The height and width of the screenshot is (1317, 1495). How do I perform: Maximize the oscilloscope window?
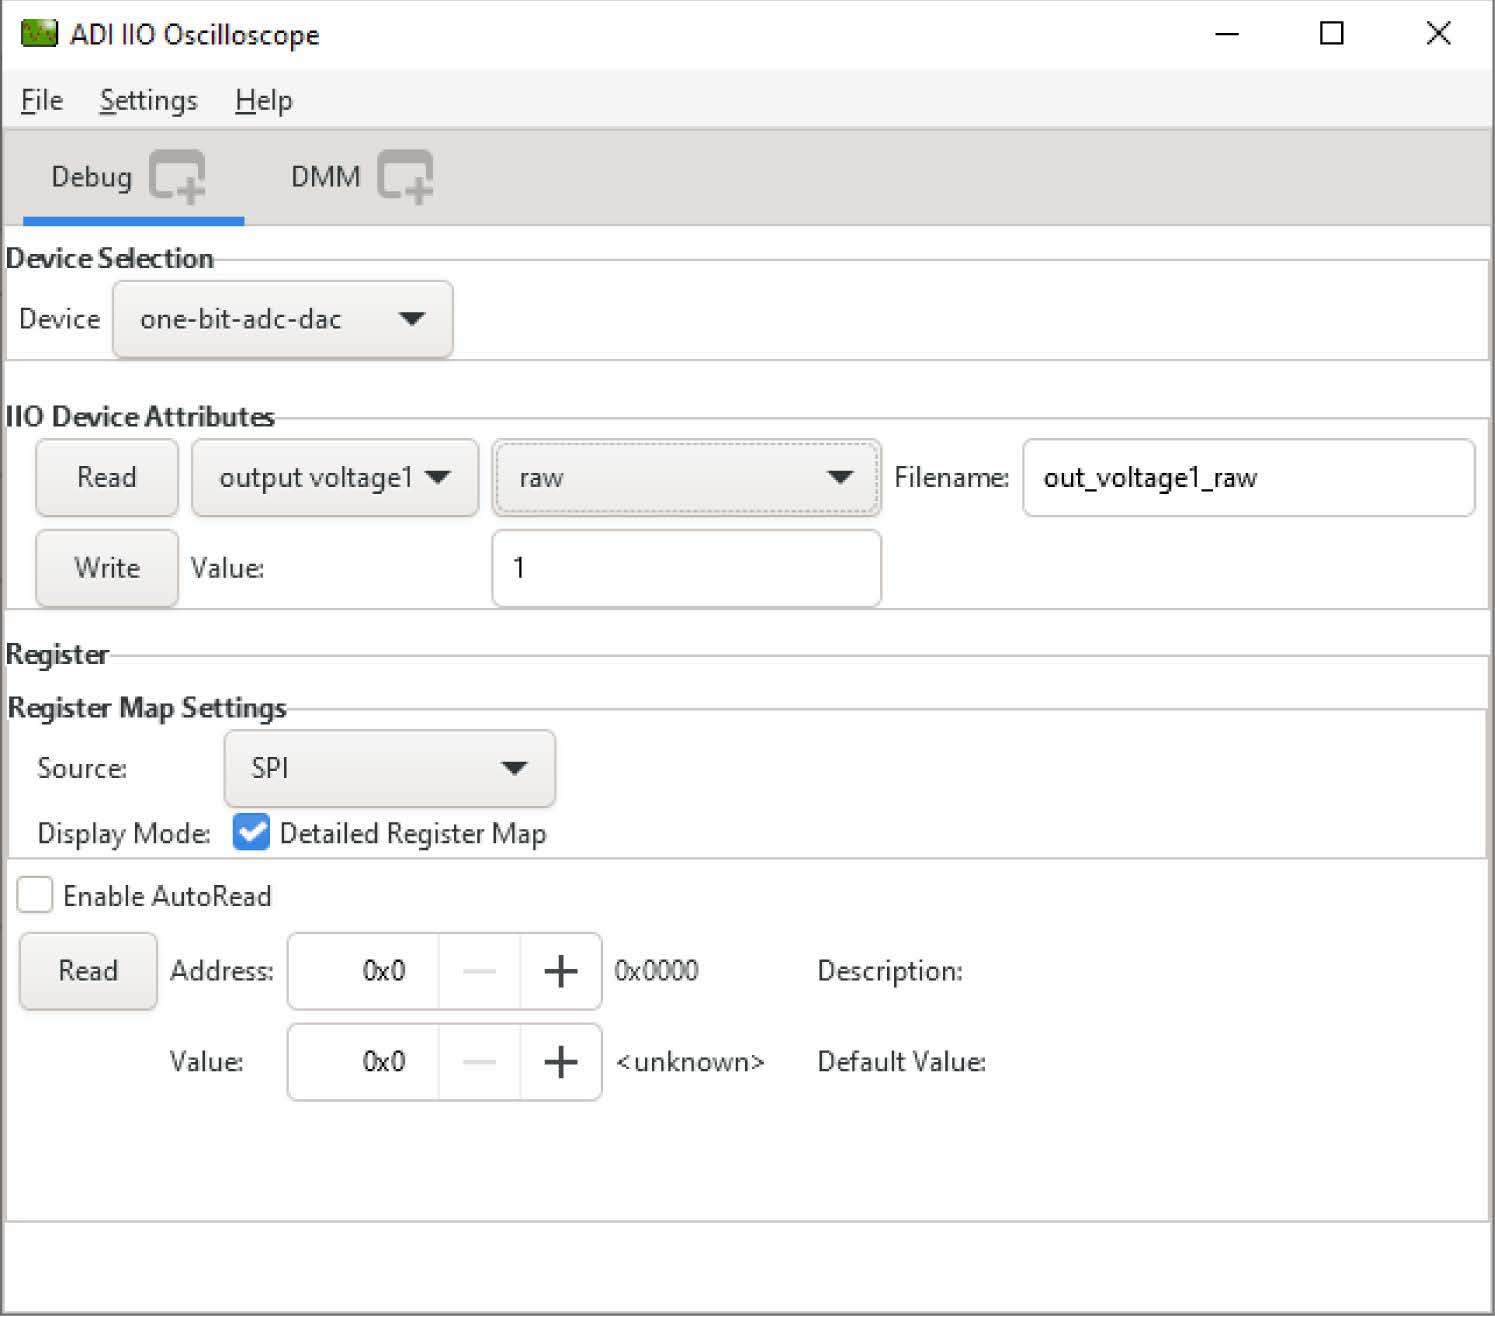click(1331, 34)
